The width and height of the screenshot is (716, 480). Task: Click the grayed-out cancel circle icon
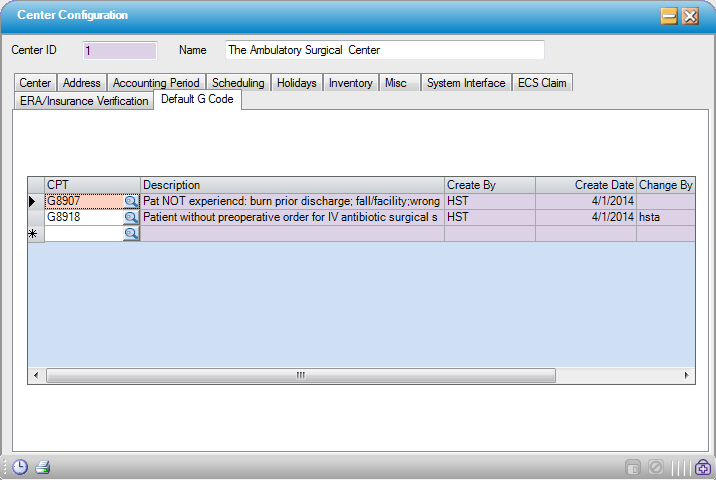pyautogui.click(x=655, y=467)
